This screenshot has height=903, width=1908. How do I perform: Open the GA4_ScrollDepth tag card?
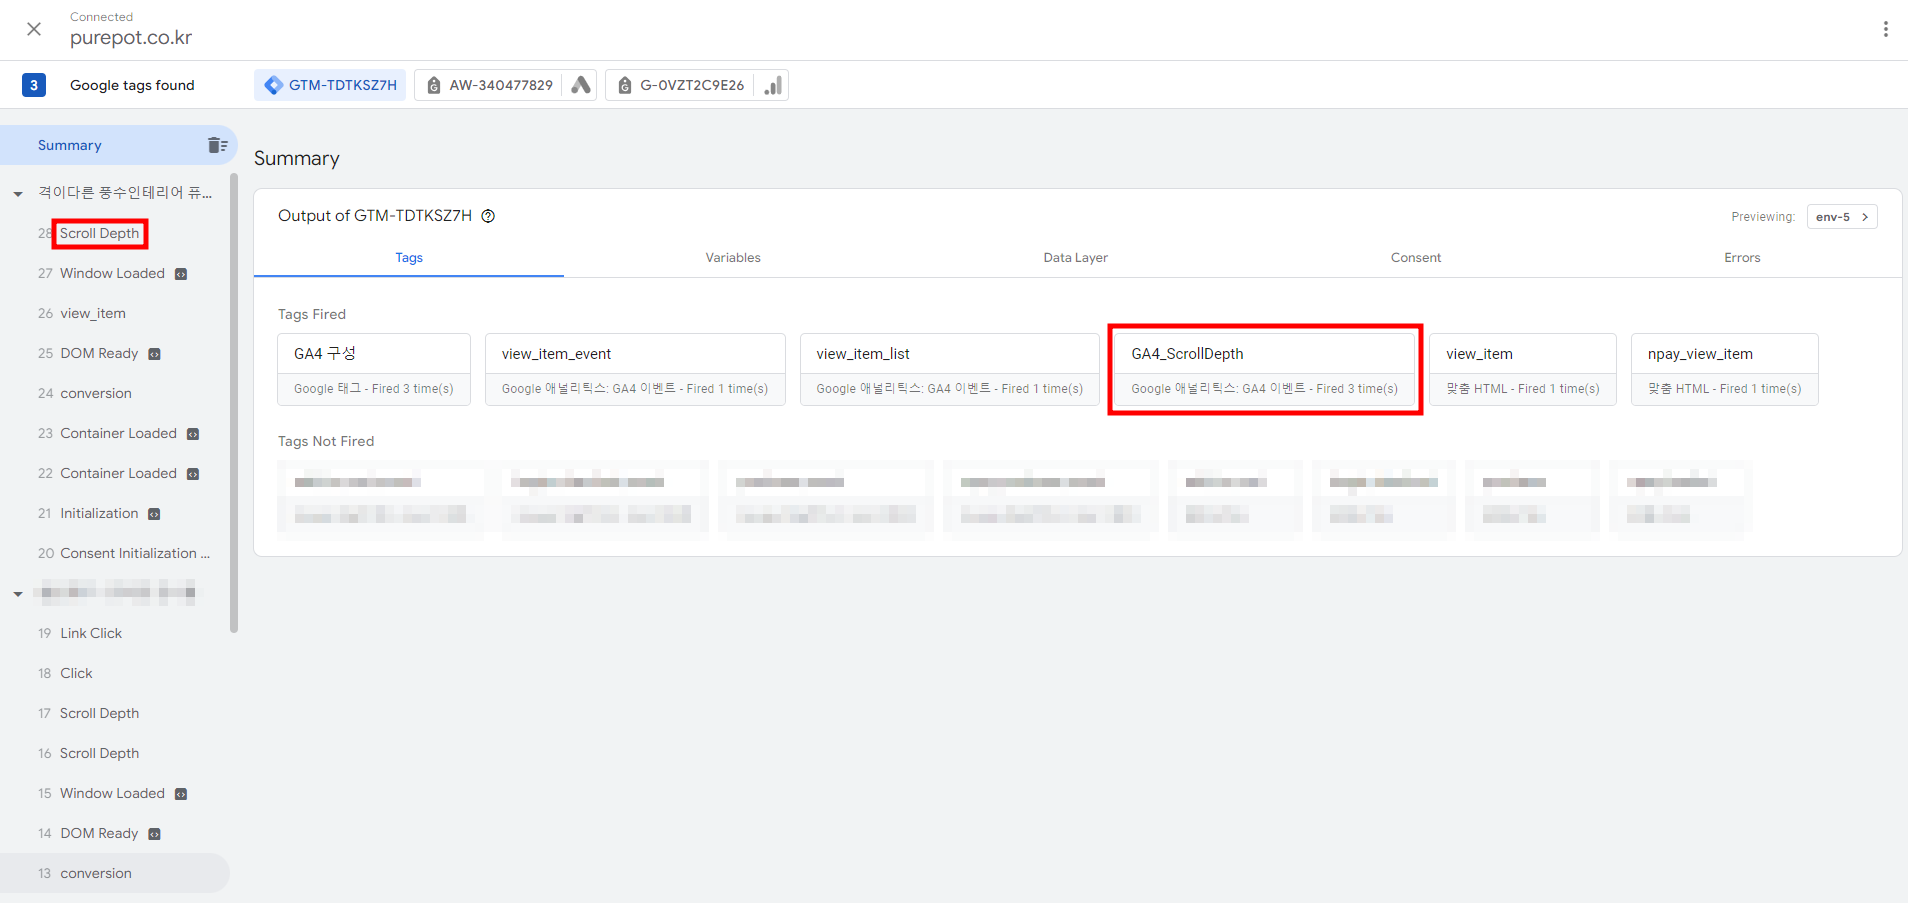coord(1265,370)
